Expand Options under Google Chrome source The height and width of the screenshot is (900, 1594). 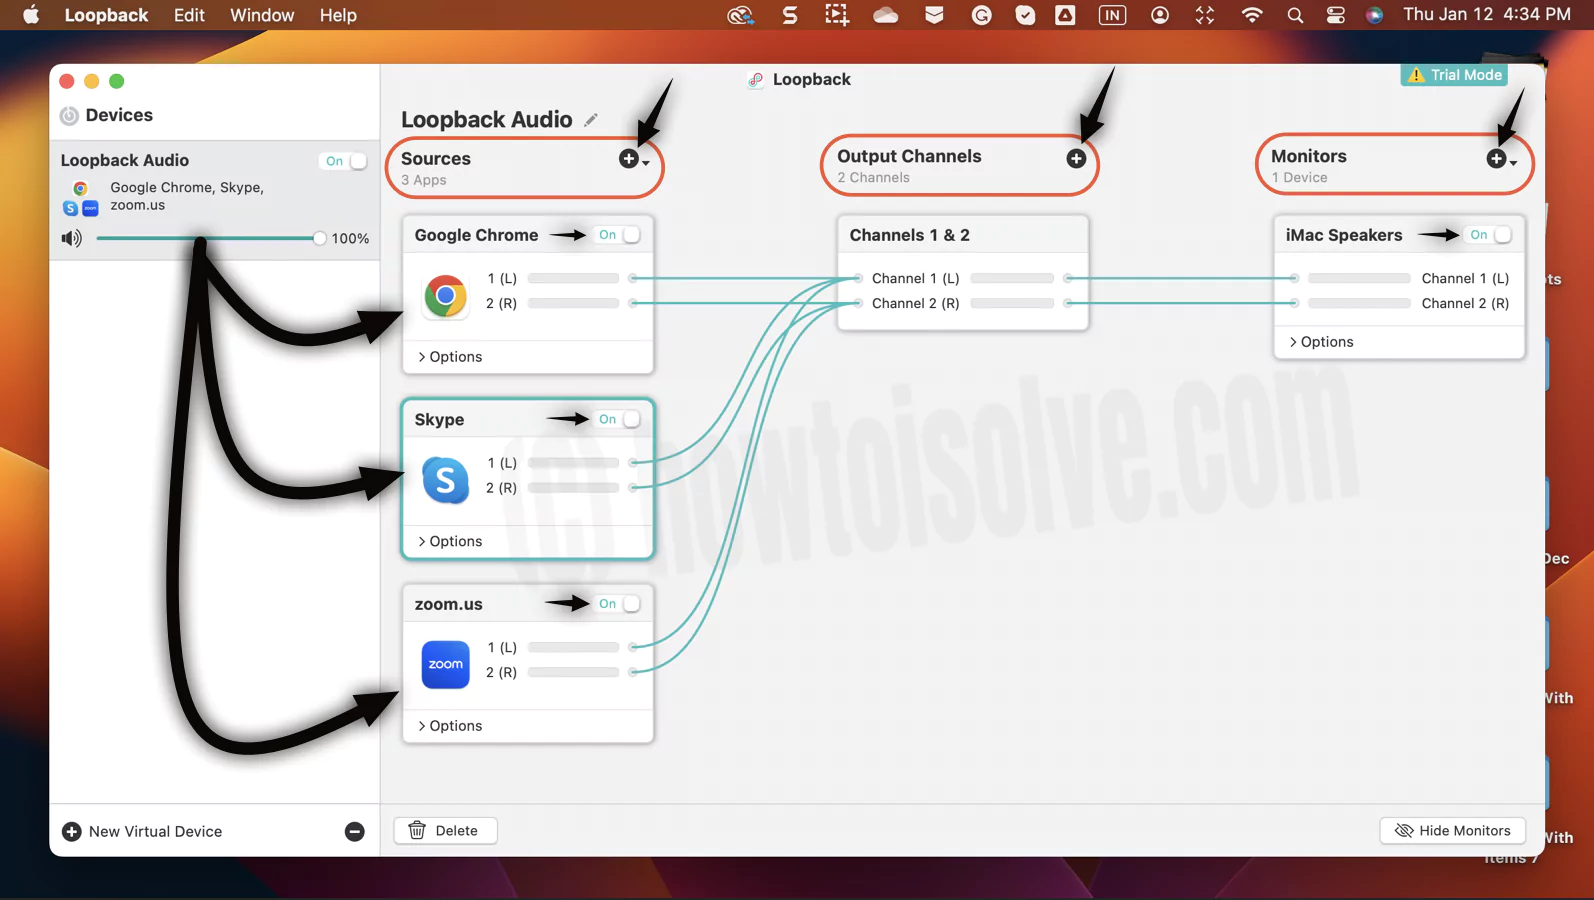click(x=450, y=357)
